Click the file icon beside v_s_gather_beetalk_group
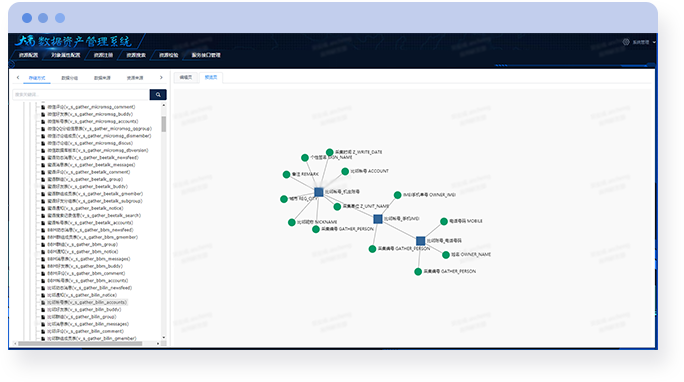The width and height of the screenshot is (684, 382). (x=43, y=179)
